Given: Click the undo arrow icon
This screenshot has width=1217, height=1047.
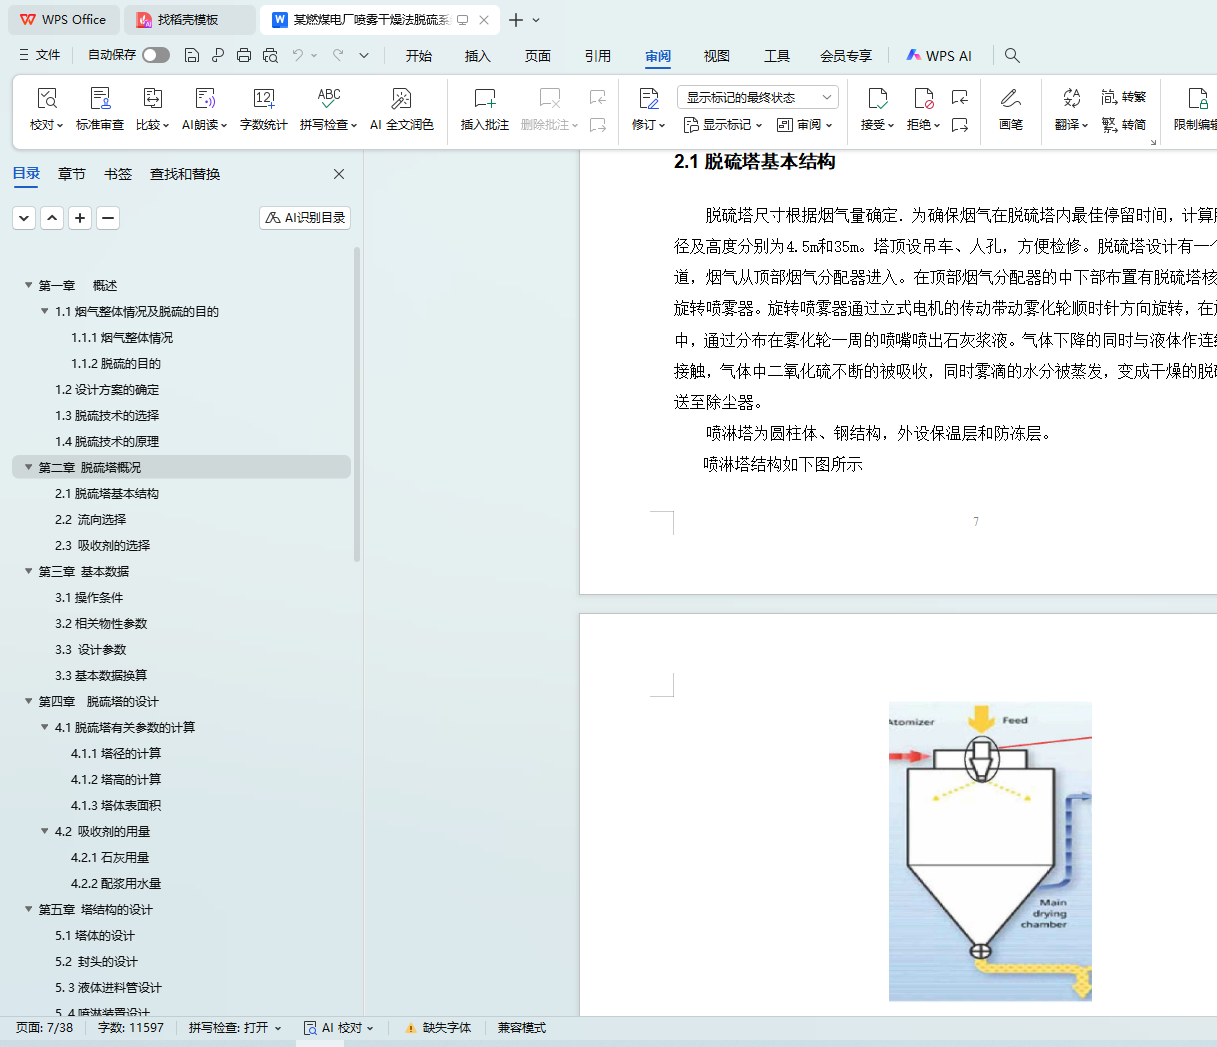Looking at the screenshot, I should pos(298,55).
